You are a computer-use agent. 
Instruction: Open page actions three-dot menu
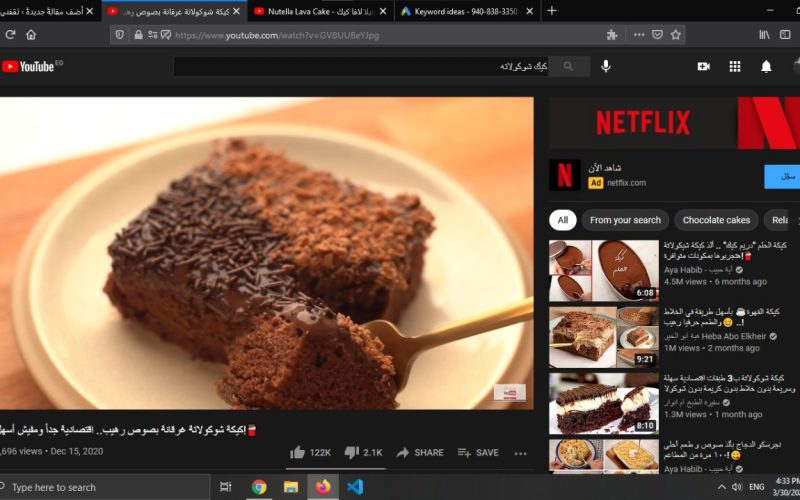pos(639,35)
